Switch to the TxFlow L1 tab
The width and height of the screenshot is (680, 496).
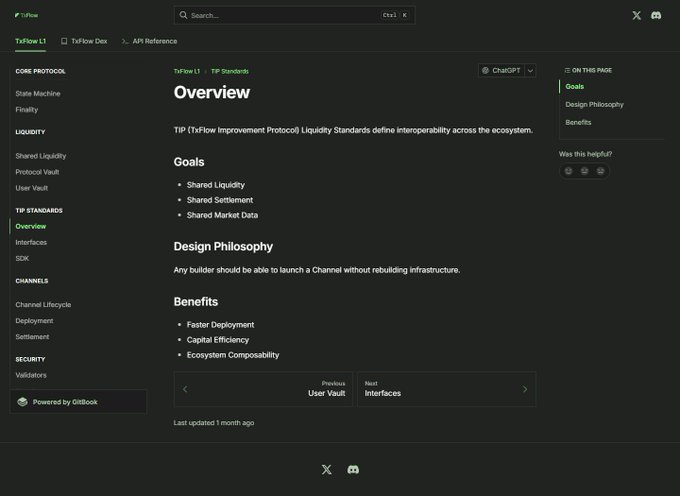click(x=30, y=41)
